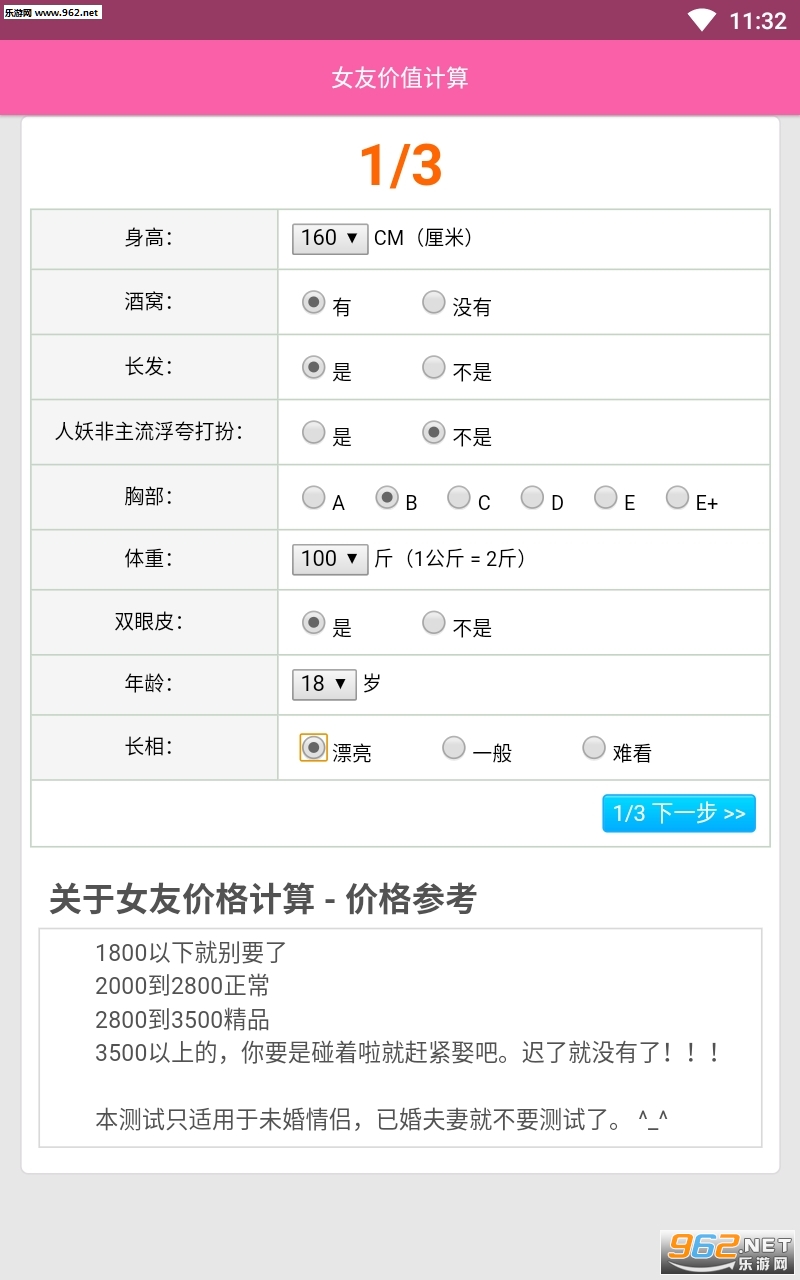This screenshot has width=800, height=1280.
Task: Select chest size A radio
Action: [314, 497]
